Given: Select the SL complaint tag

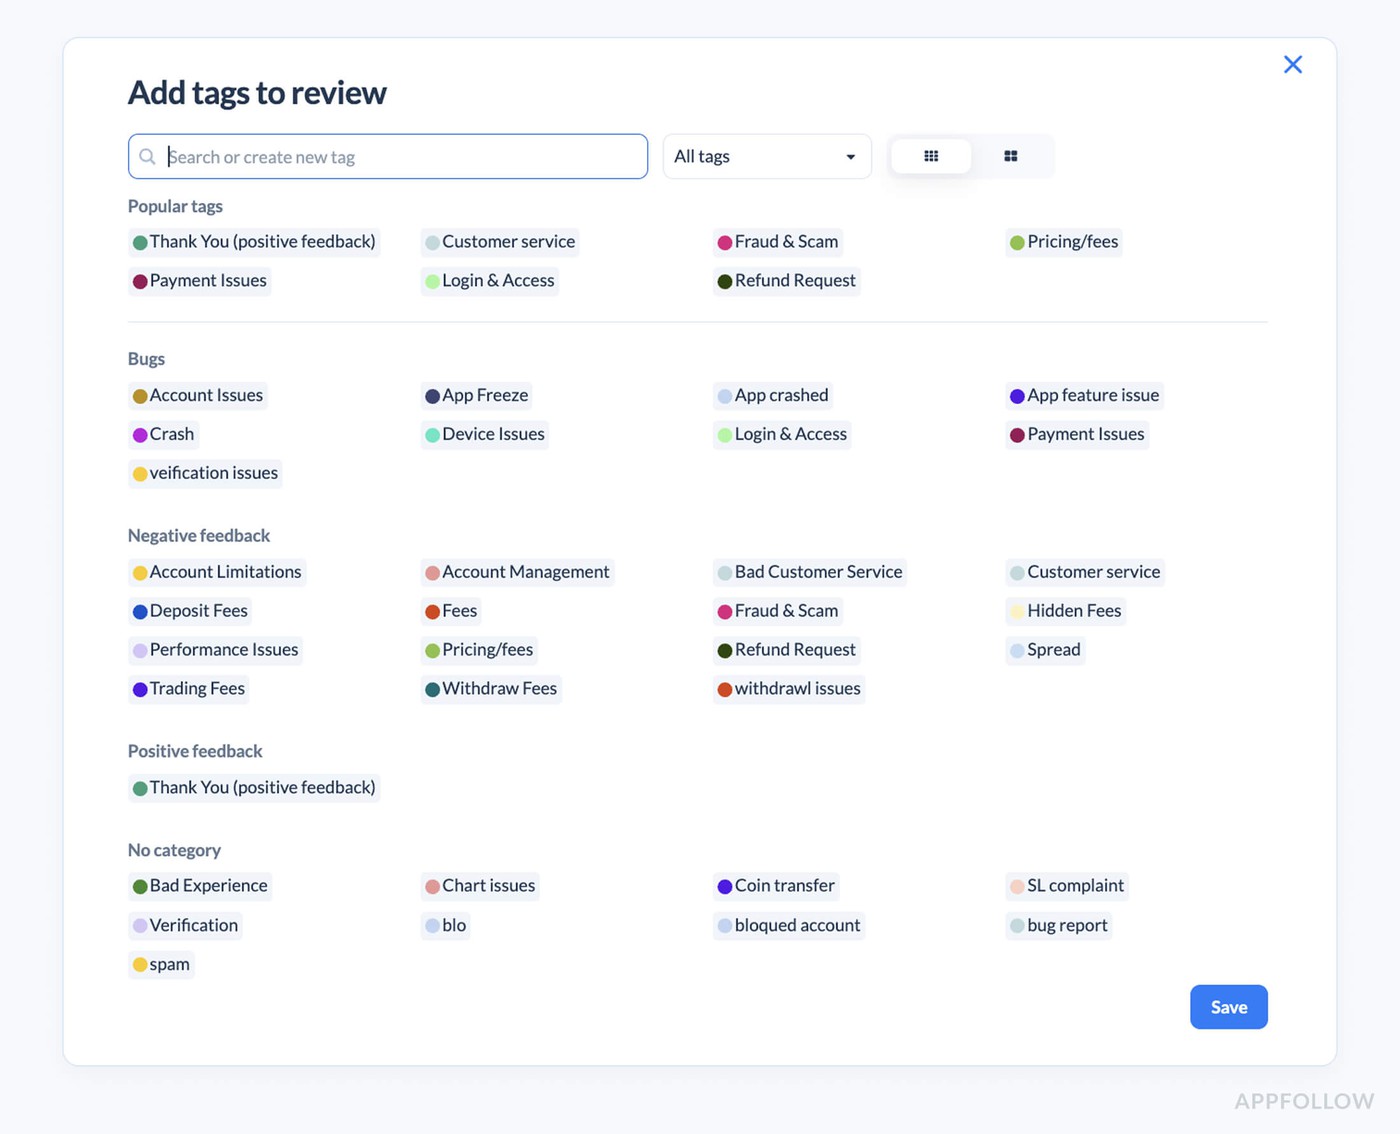Looking at the screenshot, I should (1066, 886).
